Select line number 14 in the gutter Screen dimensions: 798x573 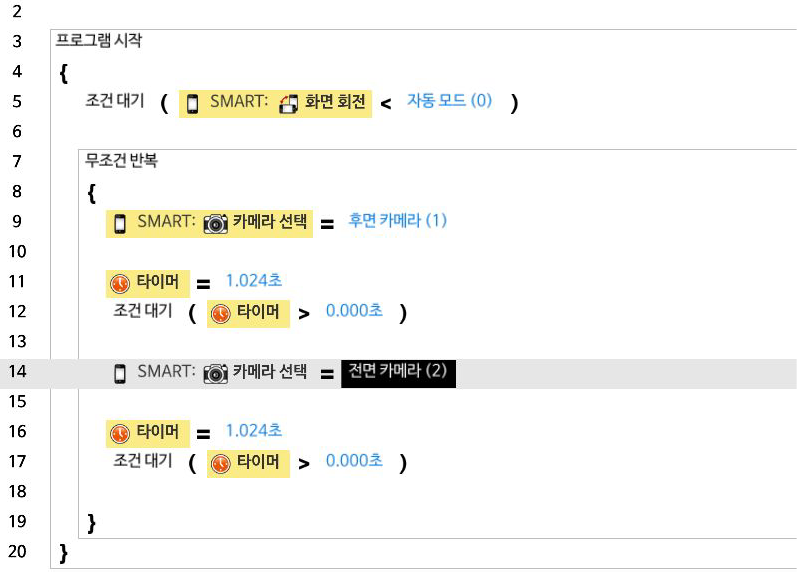tap(18, 372)
